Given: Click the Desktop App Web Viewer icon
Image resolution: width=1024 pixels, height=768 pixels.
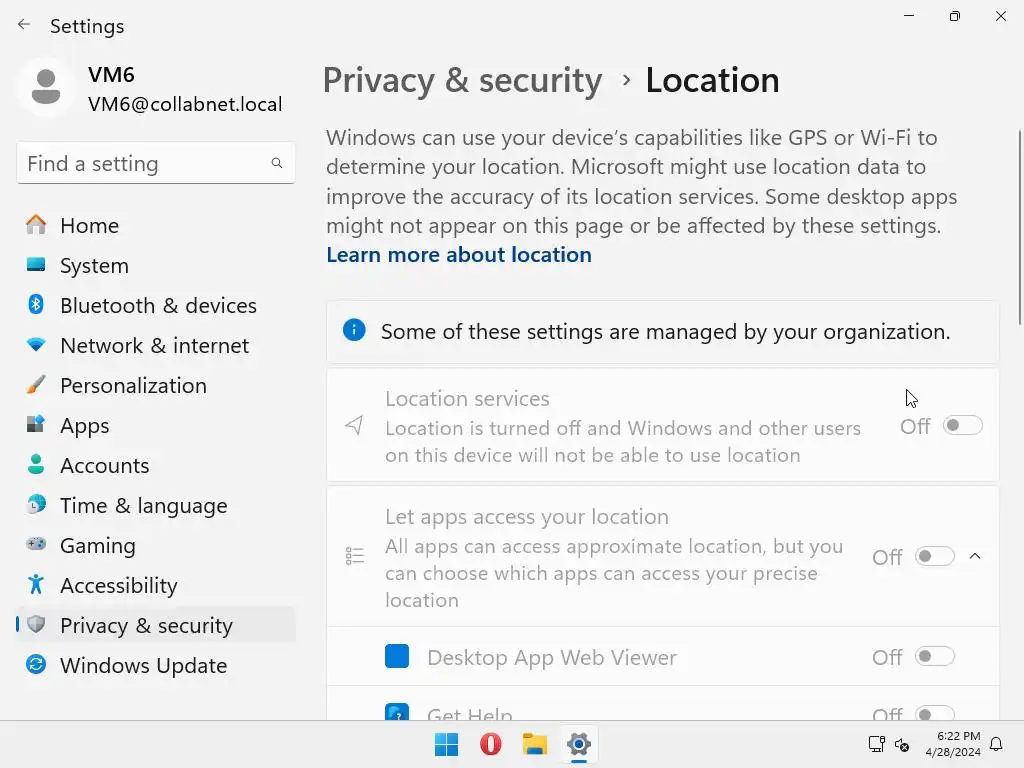Looking at the screenshot, I should click(x=397, y=657).
